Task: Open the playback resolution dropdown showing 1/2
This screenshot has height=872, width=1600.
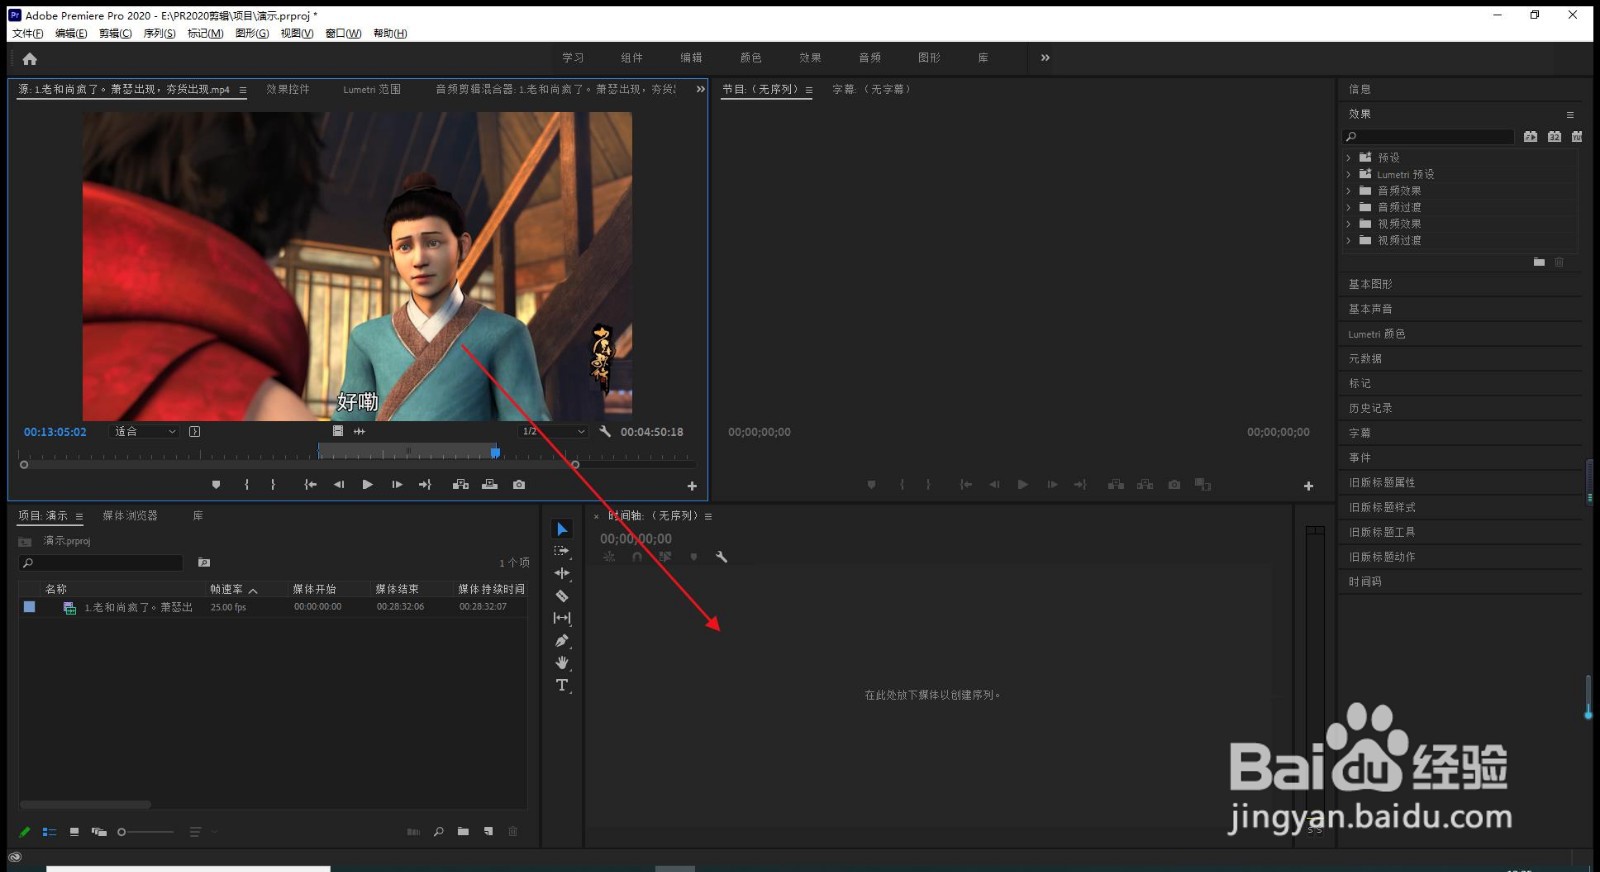Action: tap(553, 431)
